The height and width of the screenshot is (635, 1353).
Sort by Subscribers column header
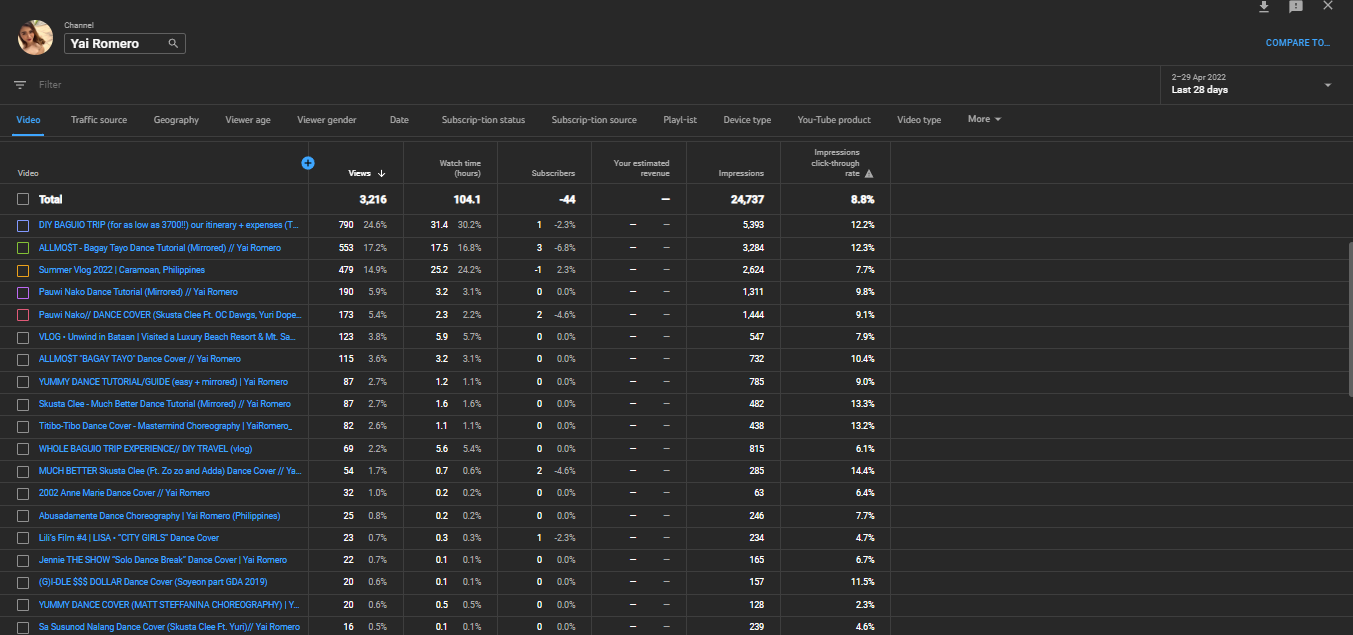coord(553,174)
